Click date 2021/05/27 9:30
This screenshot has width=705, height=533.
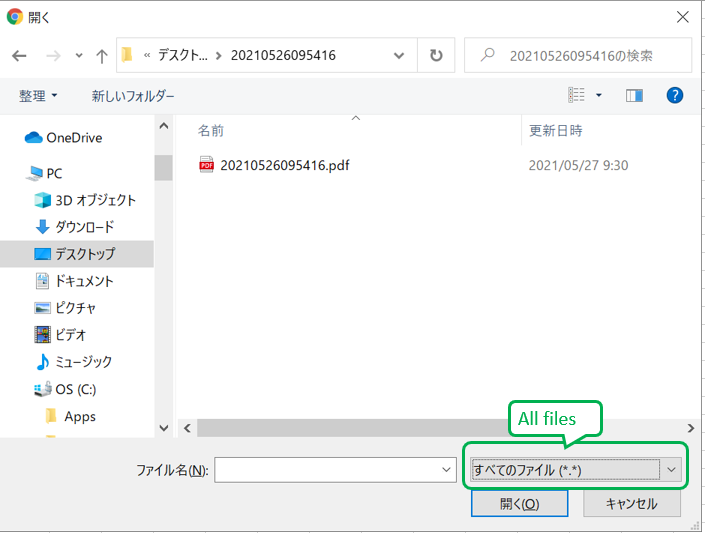tap(578, 165)
